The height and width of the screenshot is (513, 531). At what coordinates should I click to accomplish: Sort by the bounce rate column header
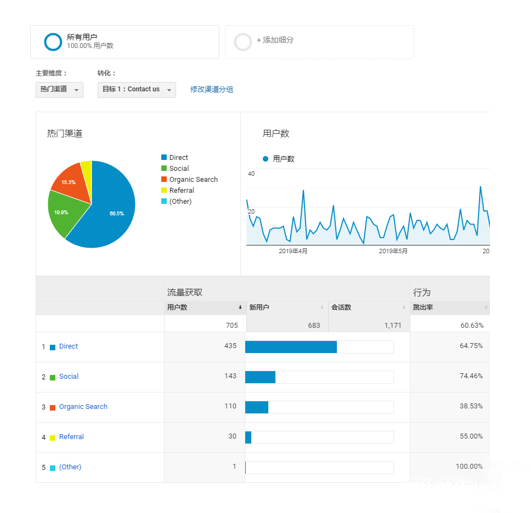coord(450,307)
